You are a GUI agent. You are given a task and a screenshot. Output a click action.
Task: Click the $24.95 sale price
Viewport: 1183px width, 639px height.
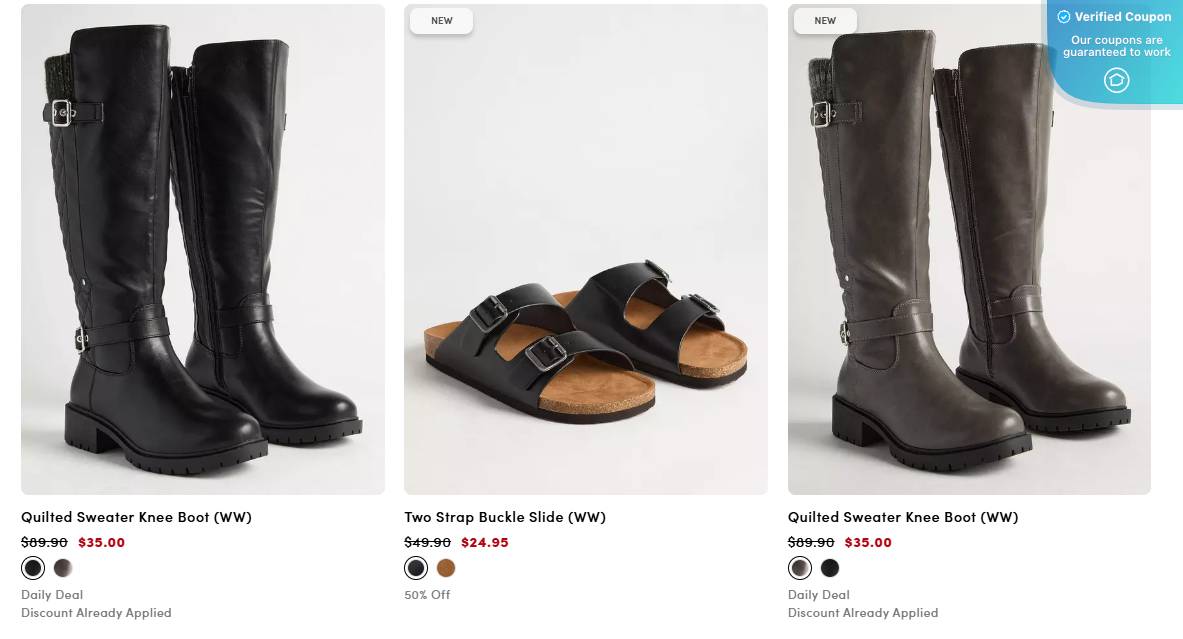click(485, 543)
